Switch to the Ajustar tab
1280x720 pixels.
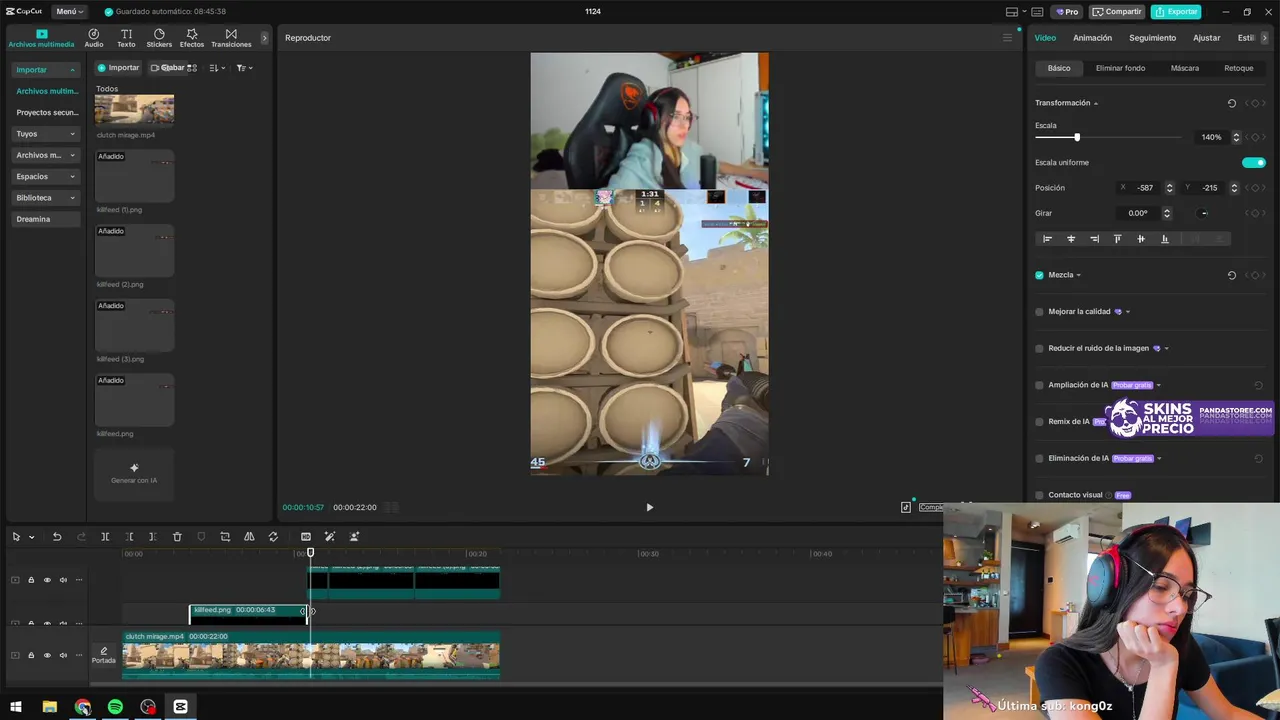[x=1206, y=38]
